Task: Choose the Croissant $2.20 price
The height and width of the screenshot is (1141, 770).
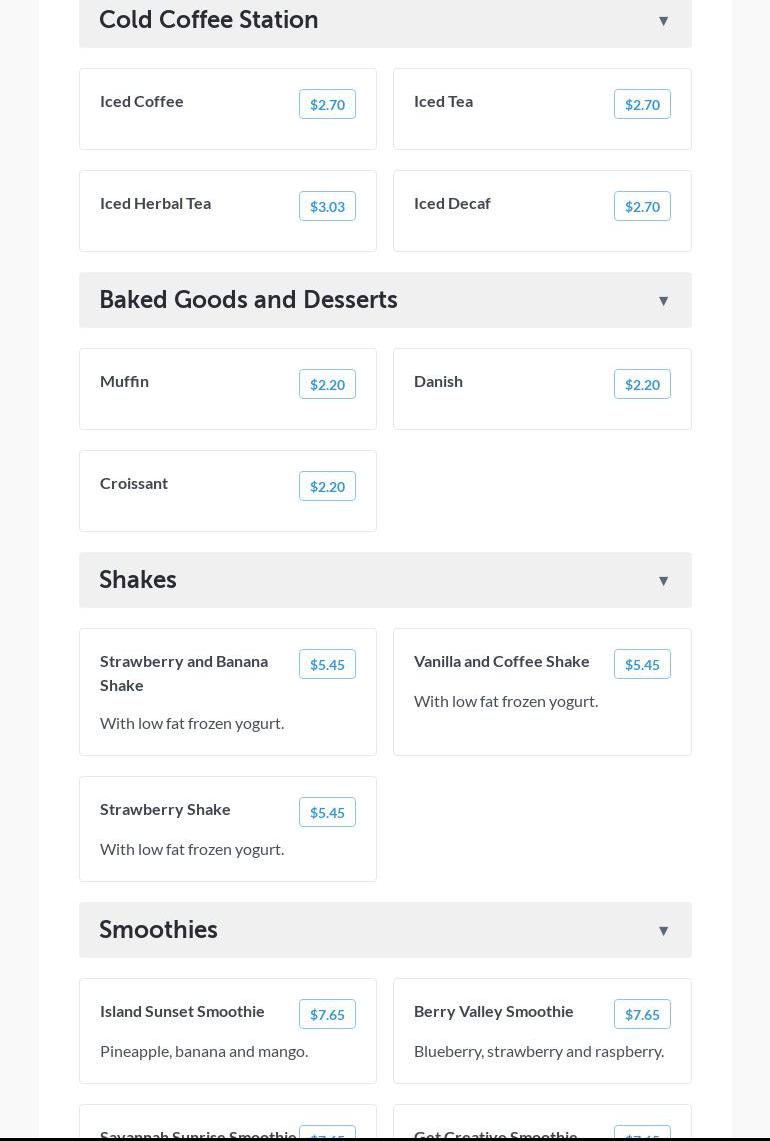Action: point(327,486)
